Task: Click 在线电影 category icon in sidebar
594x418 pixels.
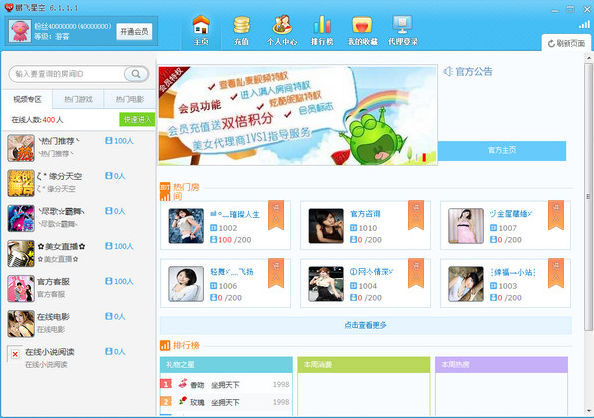Action: point(21,324)
